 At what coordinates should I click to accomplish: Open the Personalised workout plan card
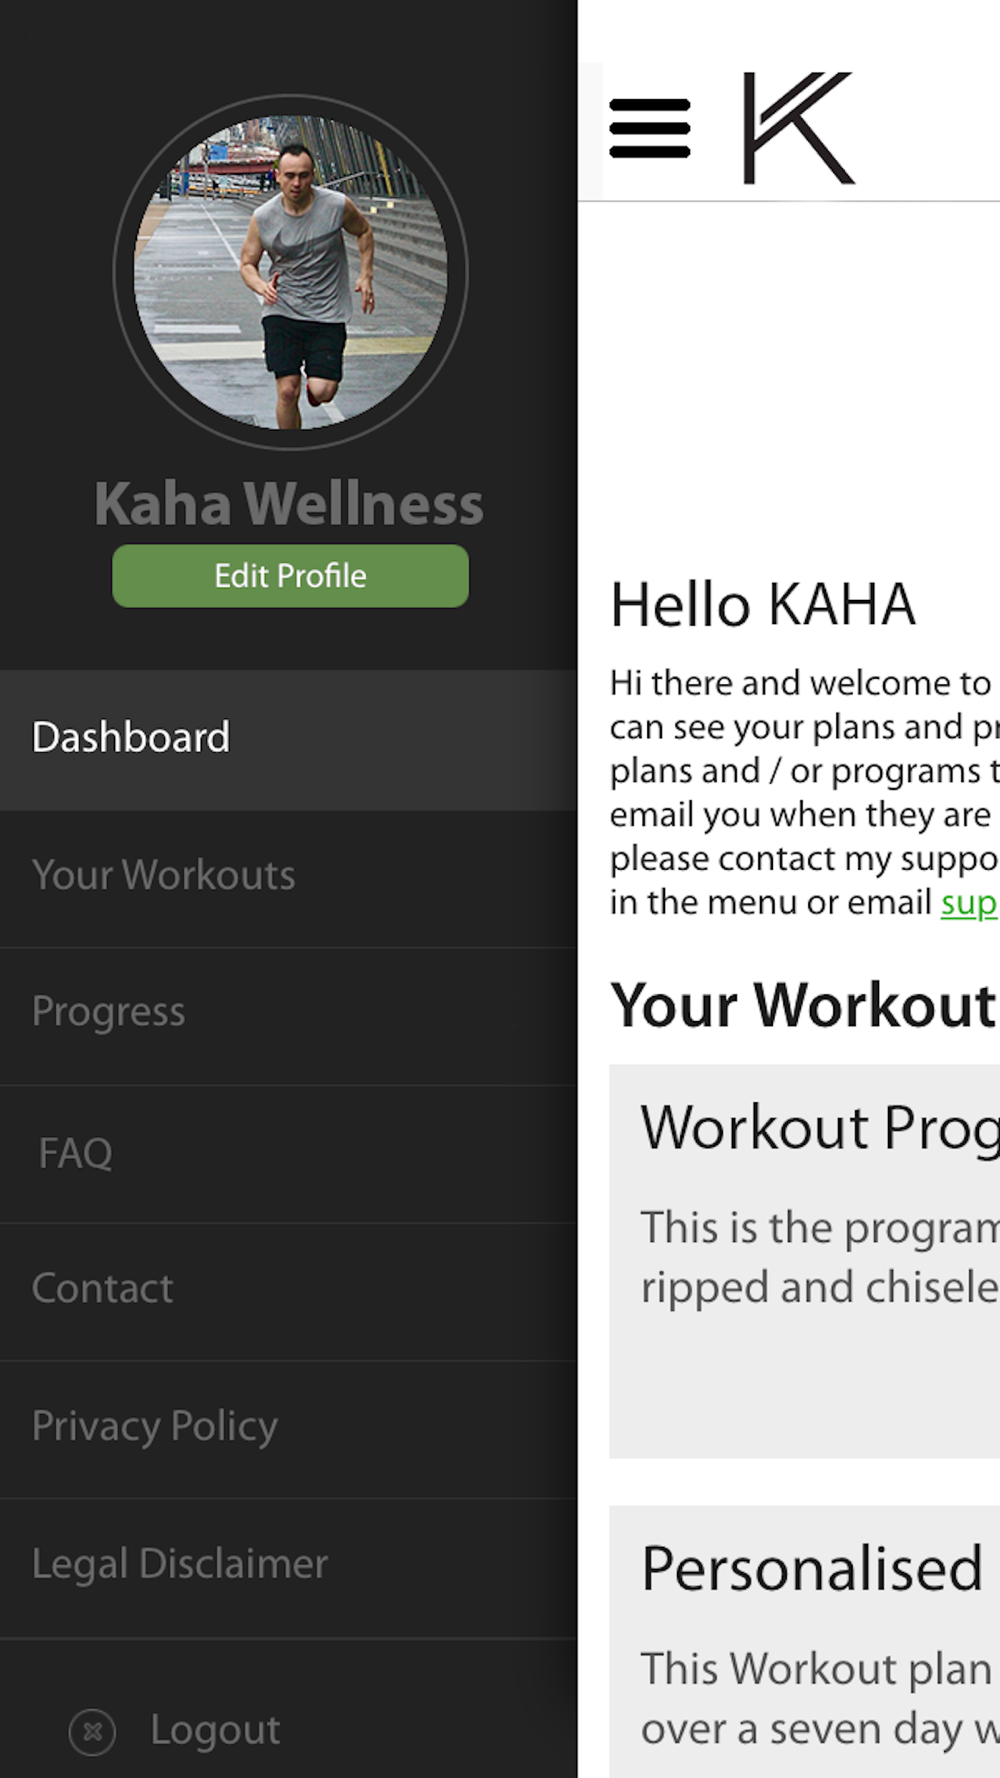805,1641
